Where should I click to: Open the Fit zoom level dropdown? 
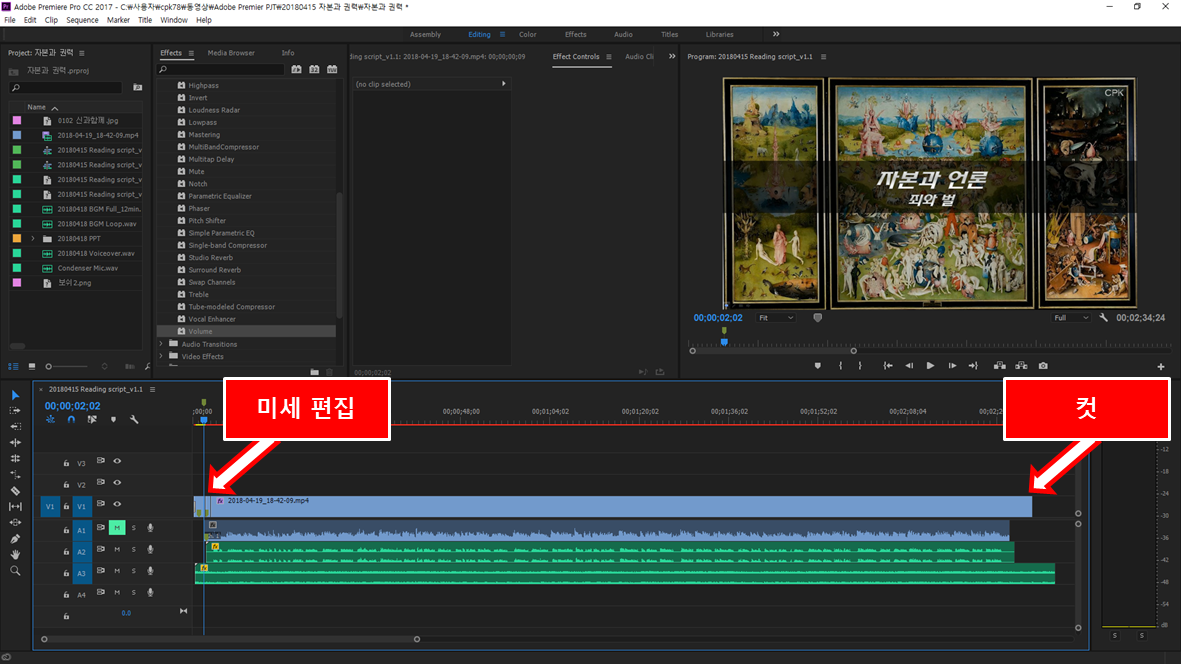[x=776, y=318]
